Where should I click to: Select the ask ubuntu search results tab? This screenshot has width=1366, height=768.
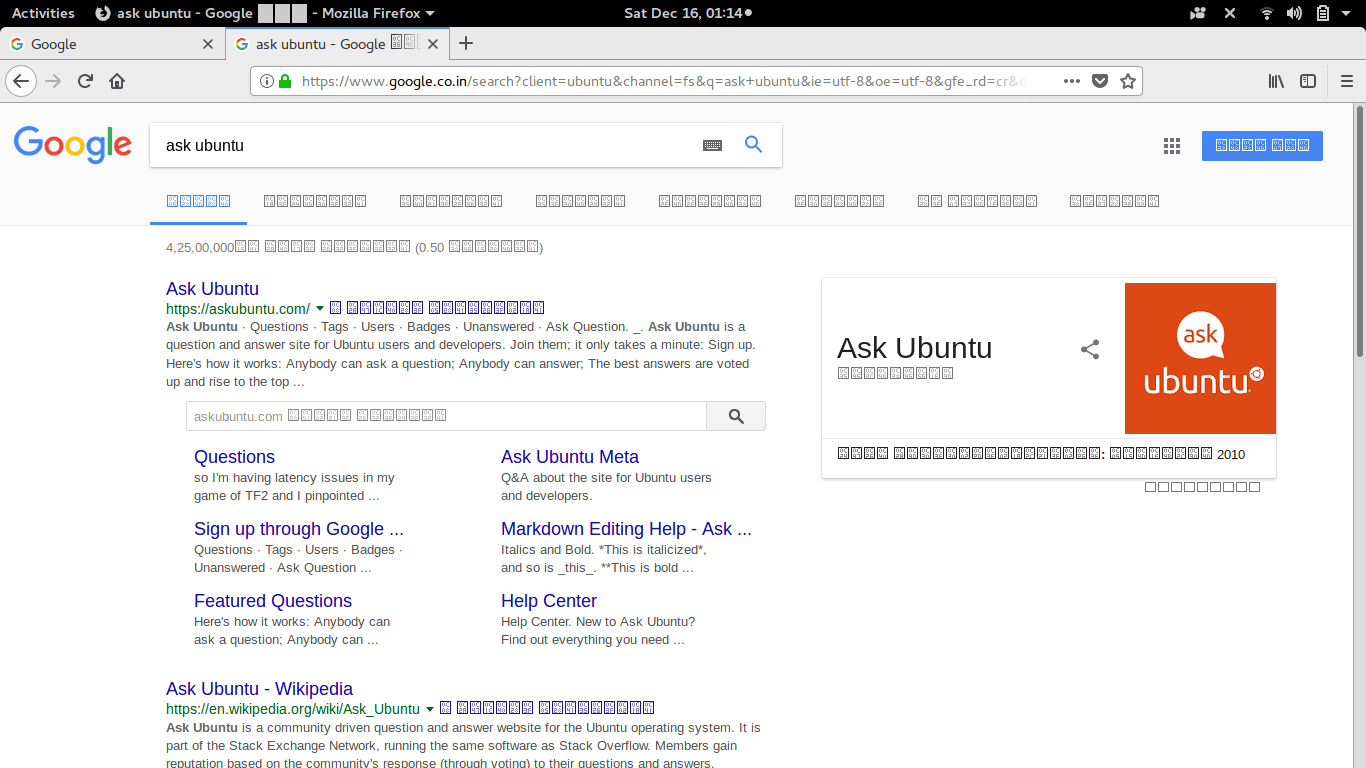tap(336, 44)
